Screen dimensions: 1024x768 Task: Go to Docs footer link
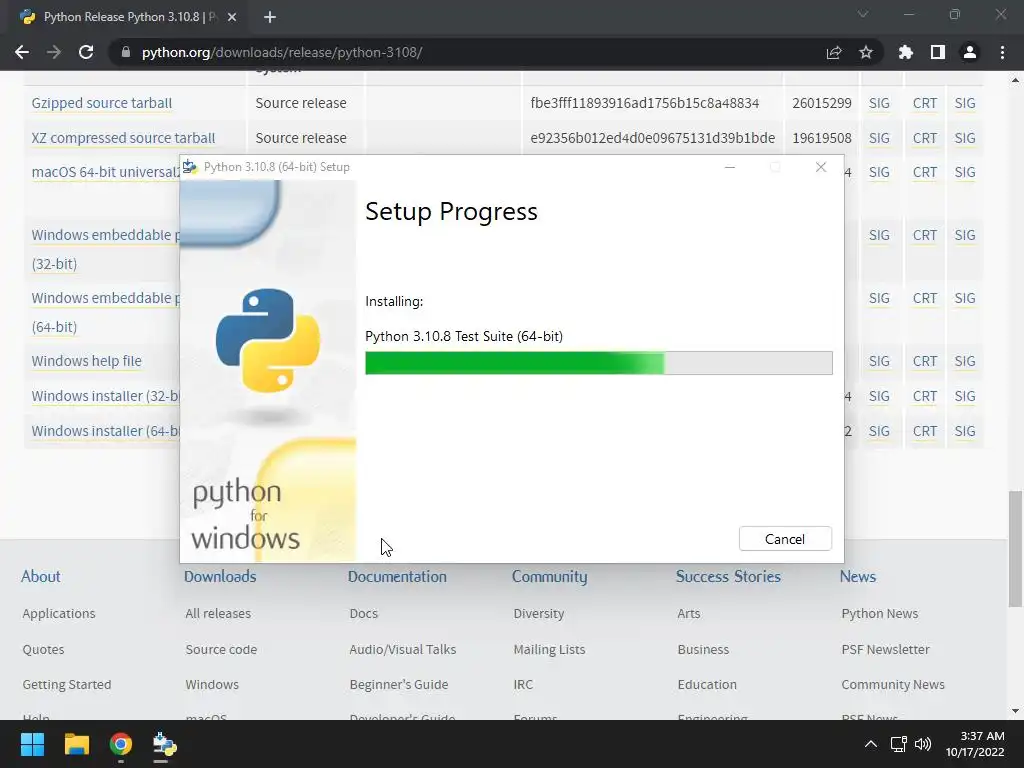364,613
